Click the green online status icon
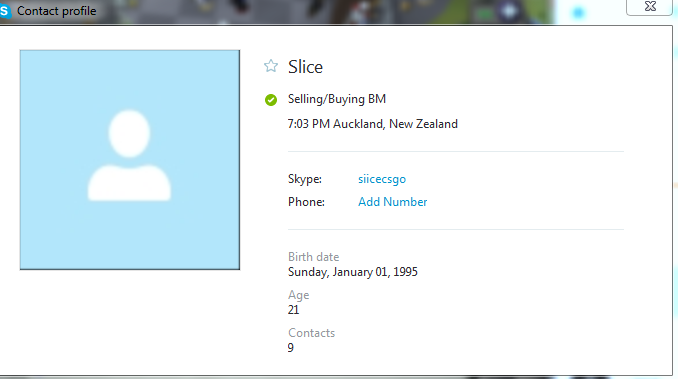Screen dimensions: 678x379 click(x=271, y=100)
